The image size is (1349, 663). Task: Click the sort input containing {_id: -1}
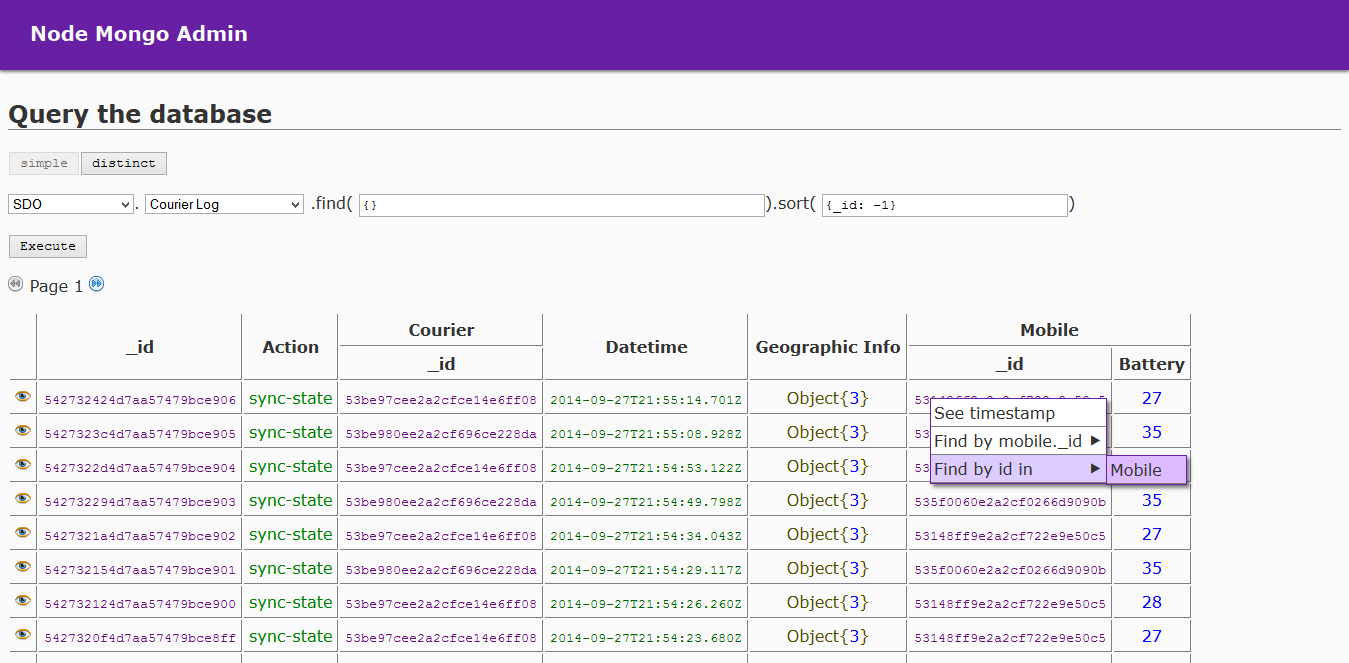(944, 205)
